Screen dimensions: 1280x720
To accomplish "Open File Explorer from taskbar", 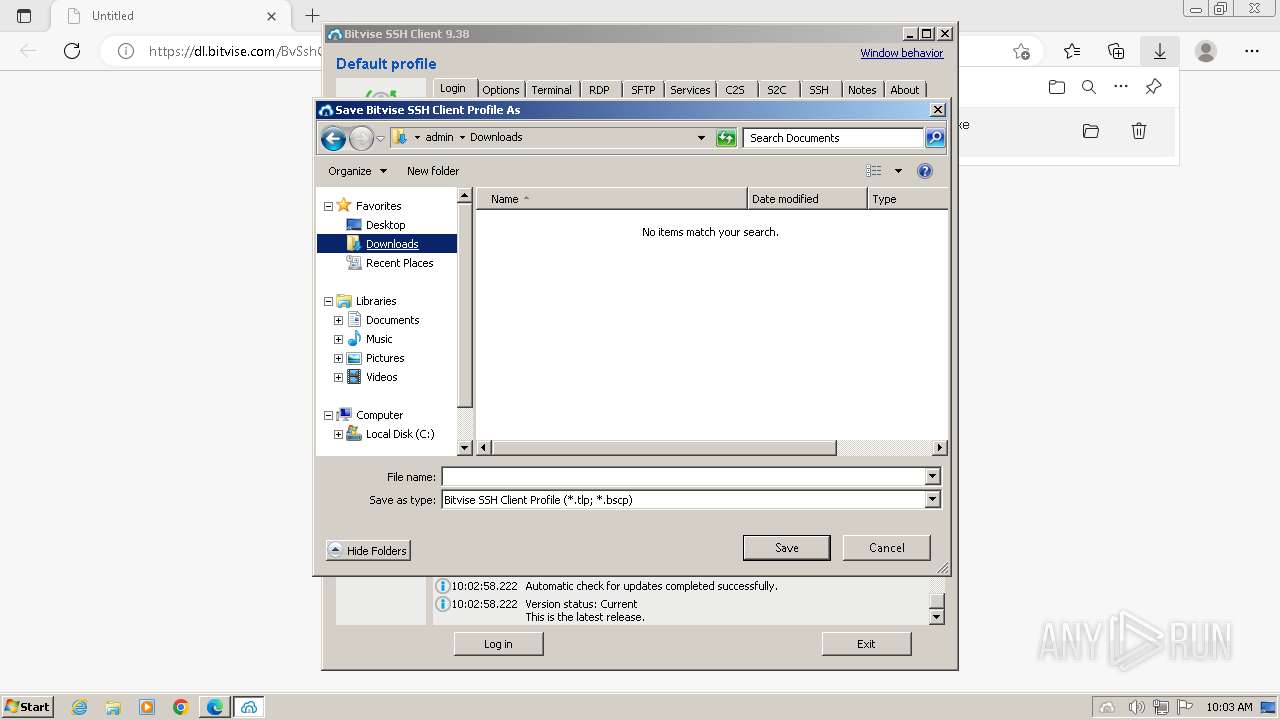I will click(x=113, y=707).
